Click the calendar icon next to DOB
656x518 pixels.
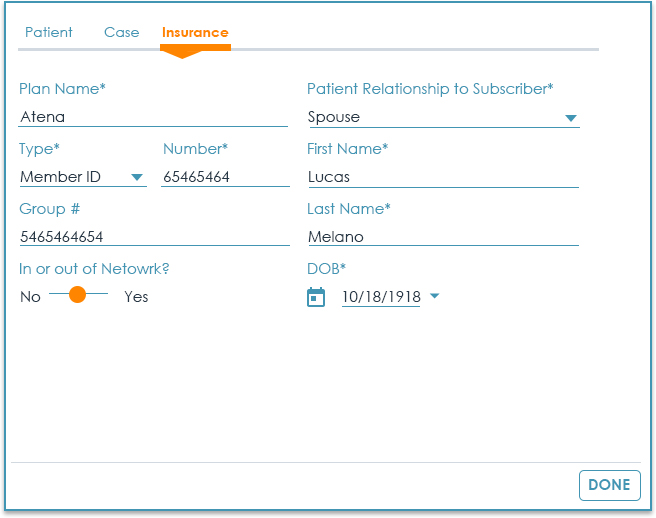coord(316,297)
